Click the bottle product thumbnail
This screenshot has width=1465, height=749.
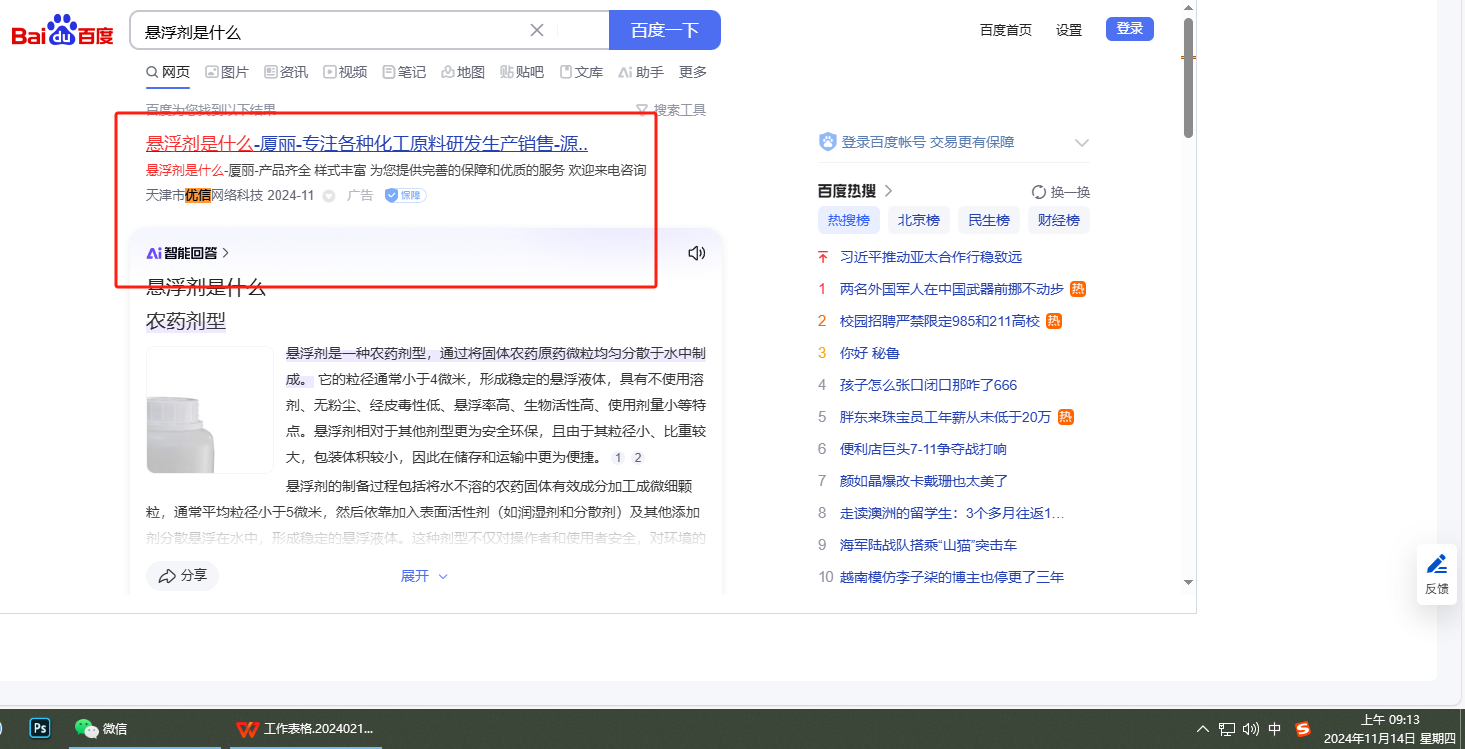210,410
